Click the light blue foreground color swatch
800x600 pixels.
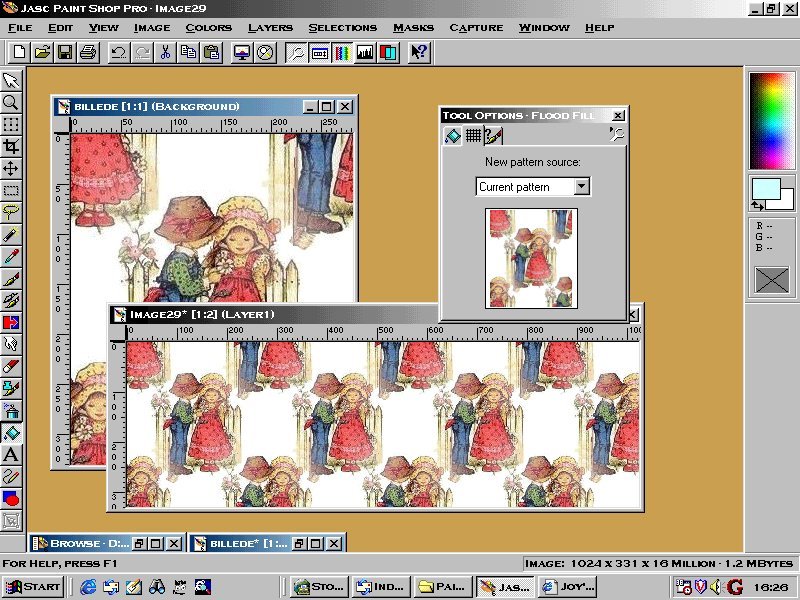coord(766,189)
